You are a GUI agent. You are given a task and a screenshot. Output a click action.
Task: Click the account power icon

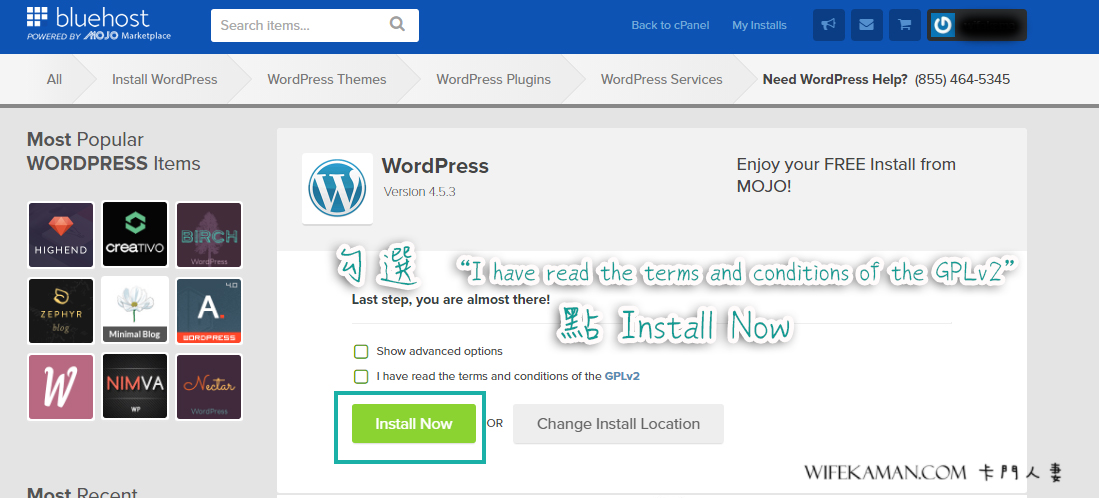pos(943,25)
